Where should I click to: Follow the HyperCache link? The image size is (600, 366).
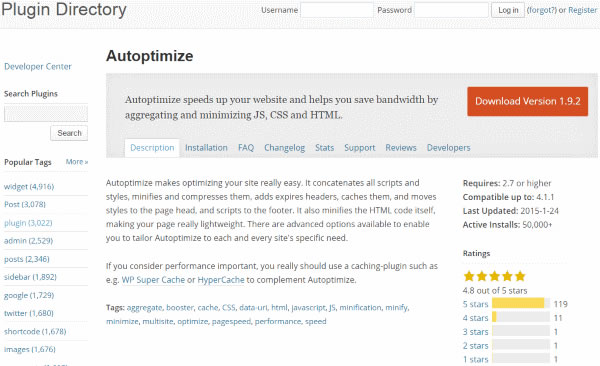point(221,280)
